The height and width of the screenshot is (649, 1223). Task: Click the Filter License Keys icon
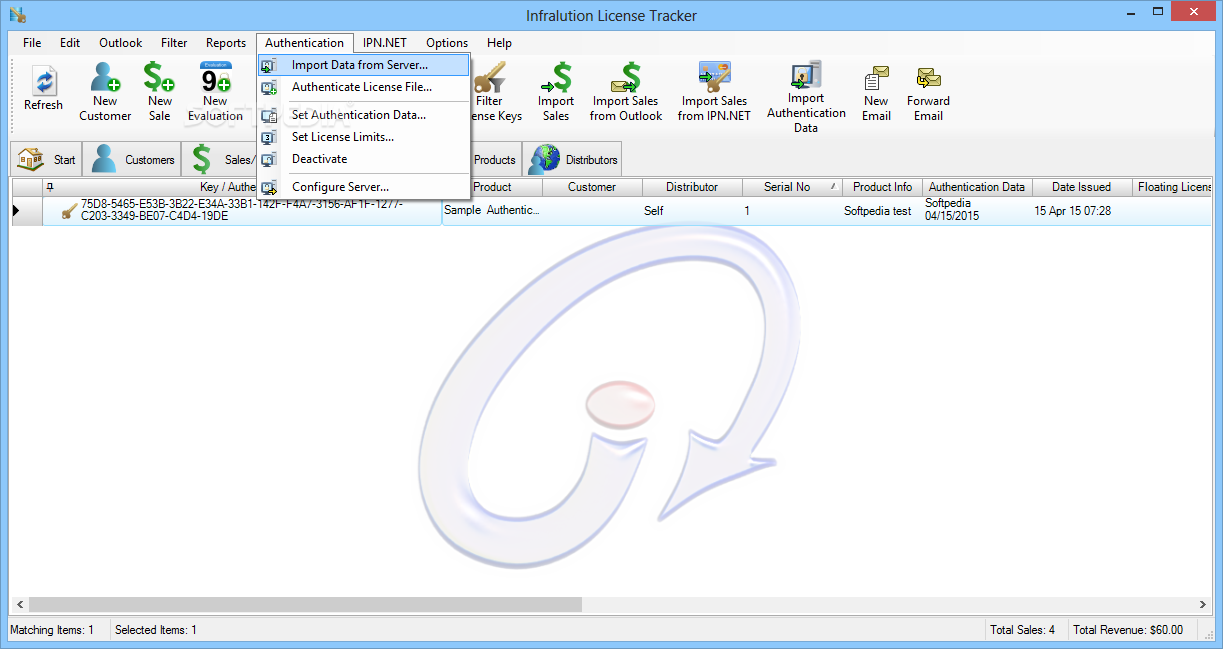click(490, 77)
